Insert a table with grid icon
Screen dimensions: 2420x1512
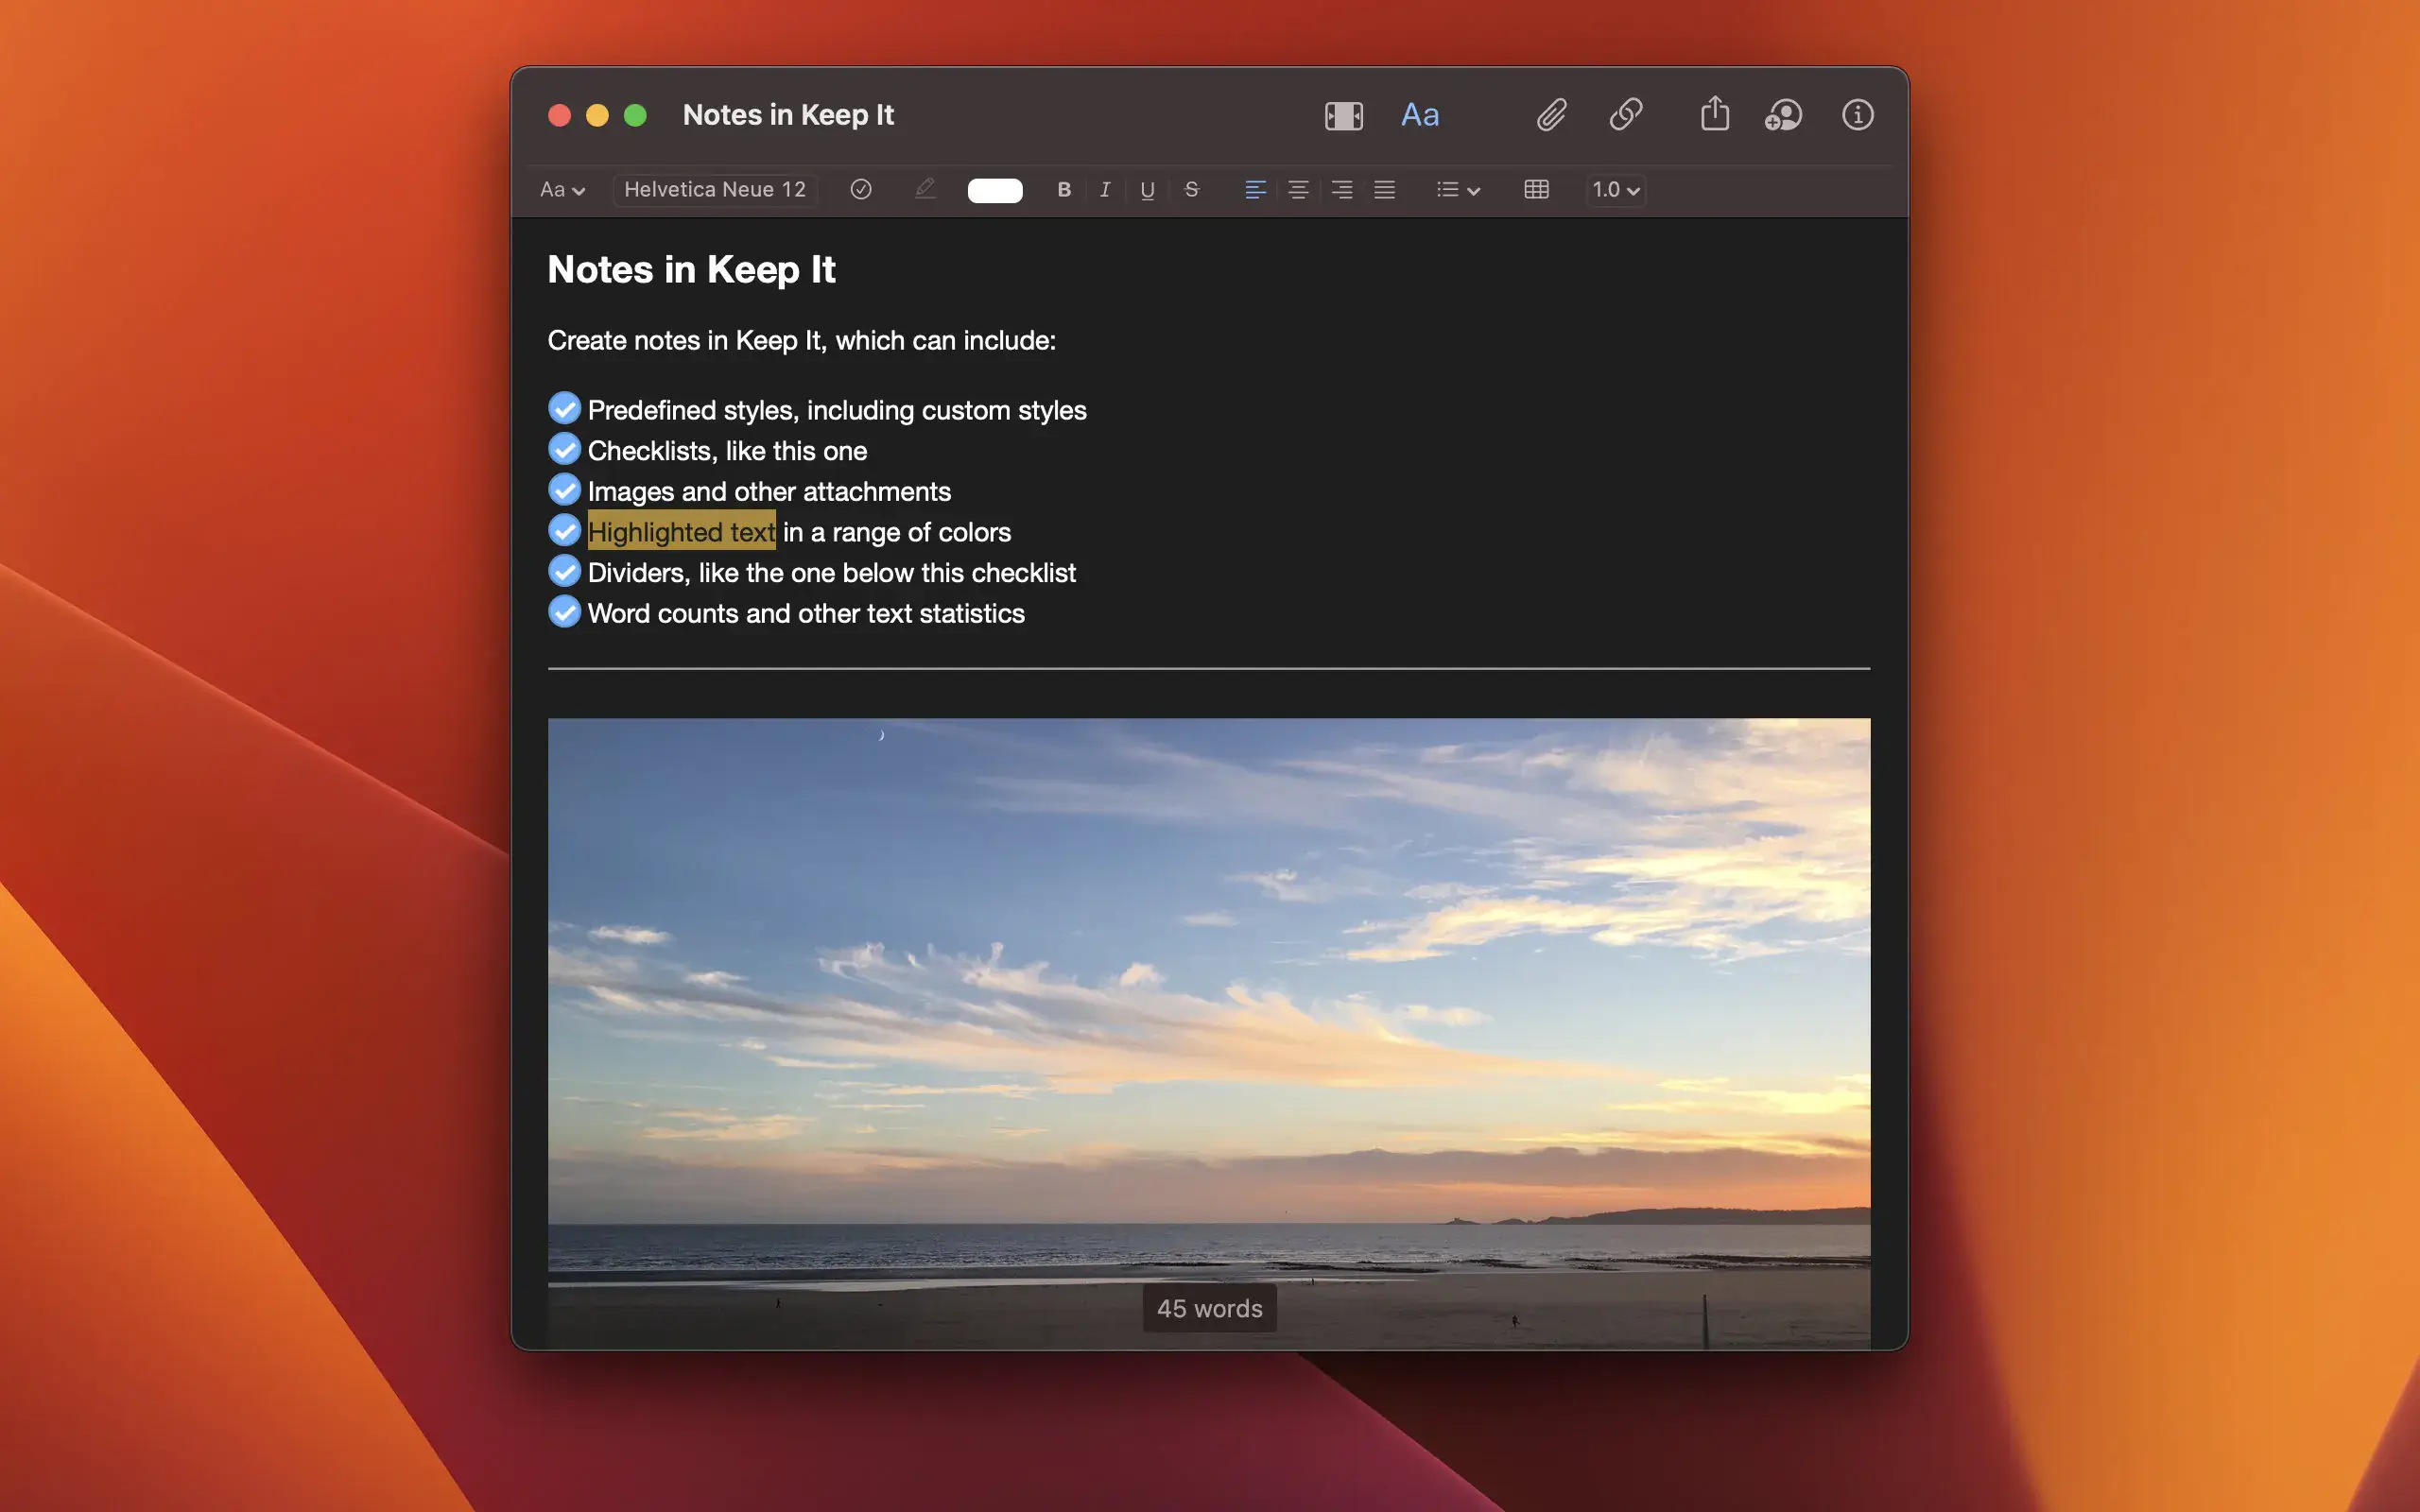(1536, 189)
